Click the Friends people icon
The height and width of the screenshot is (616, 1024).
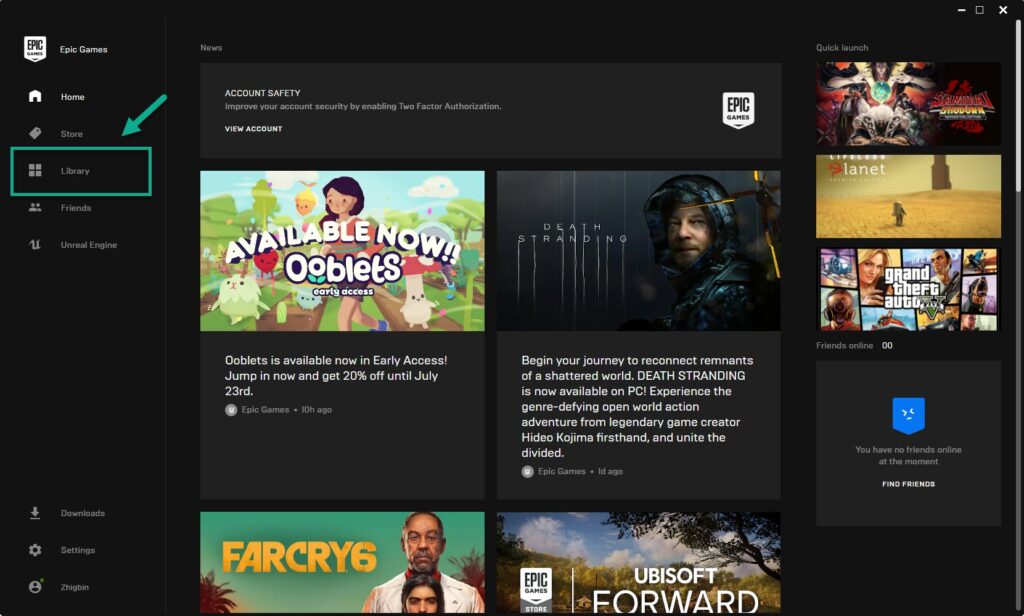[x=35, y=208]
